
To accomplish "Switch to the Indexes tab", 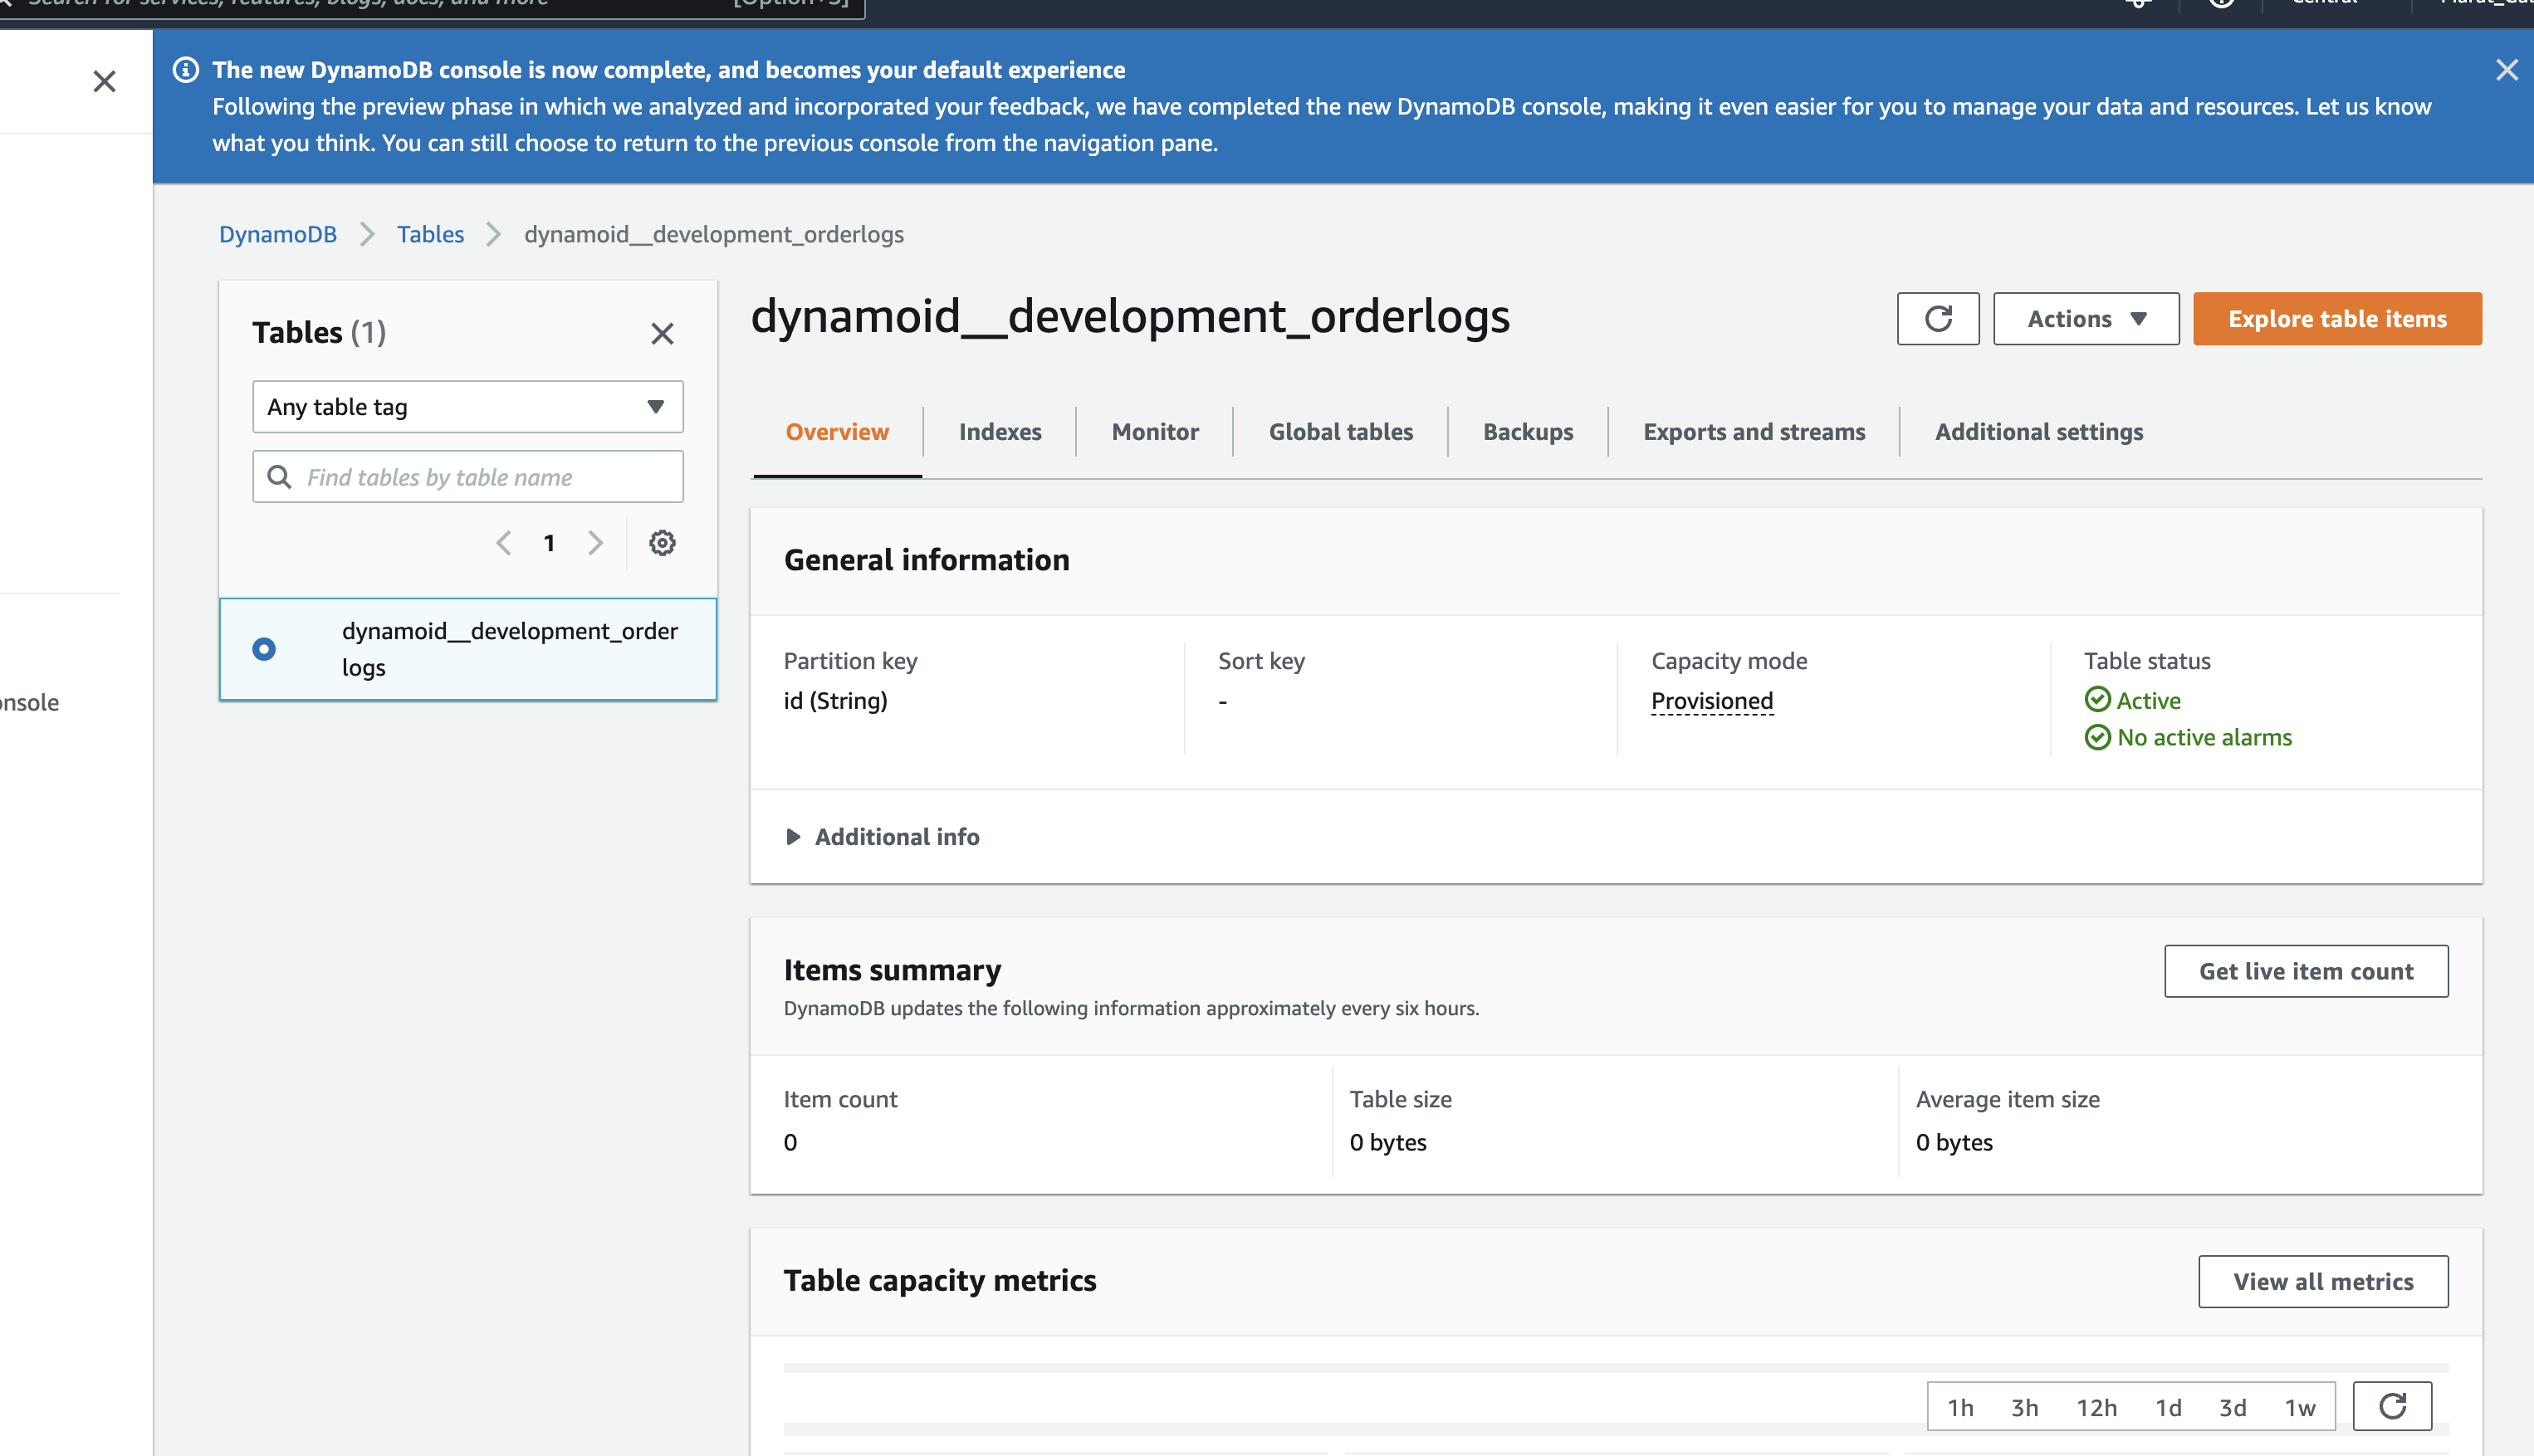I will pyautogui.click(x=999, y=432).
